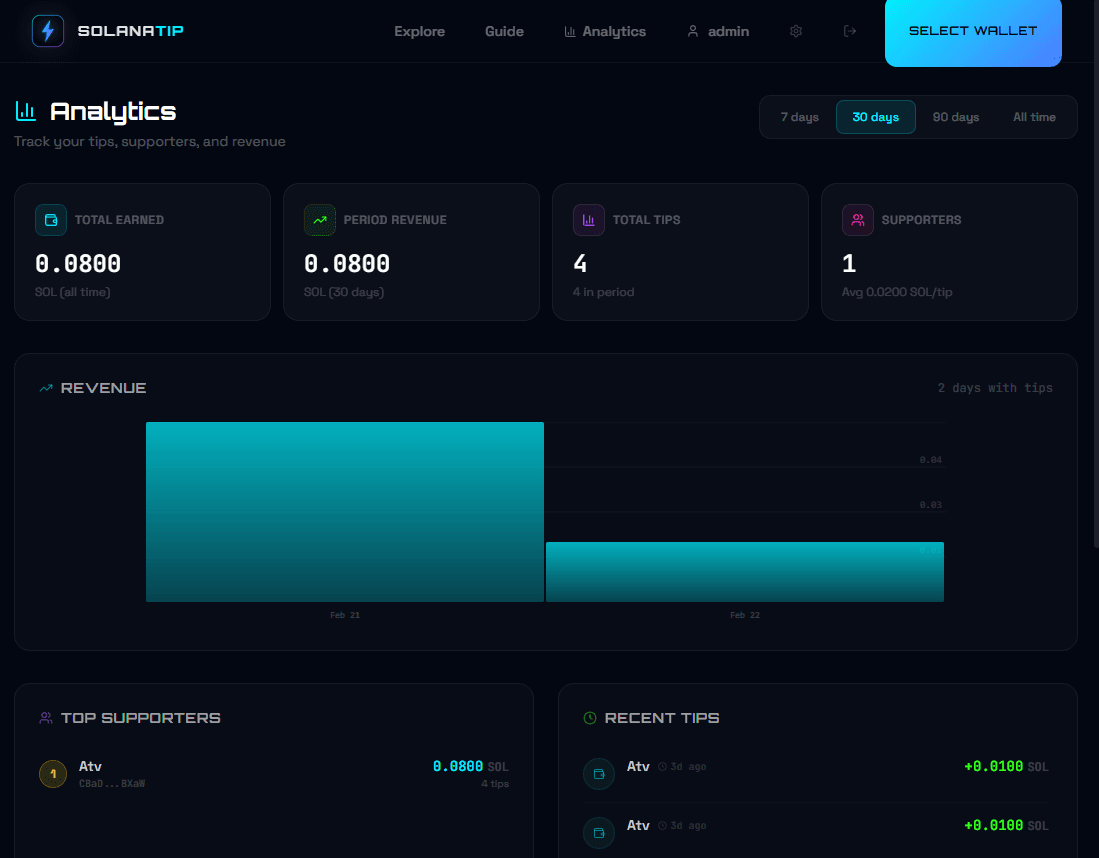Click the logout arrow icon
The height and width of the screenshot is (858, 1099).
point(850,31)
